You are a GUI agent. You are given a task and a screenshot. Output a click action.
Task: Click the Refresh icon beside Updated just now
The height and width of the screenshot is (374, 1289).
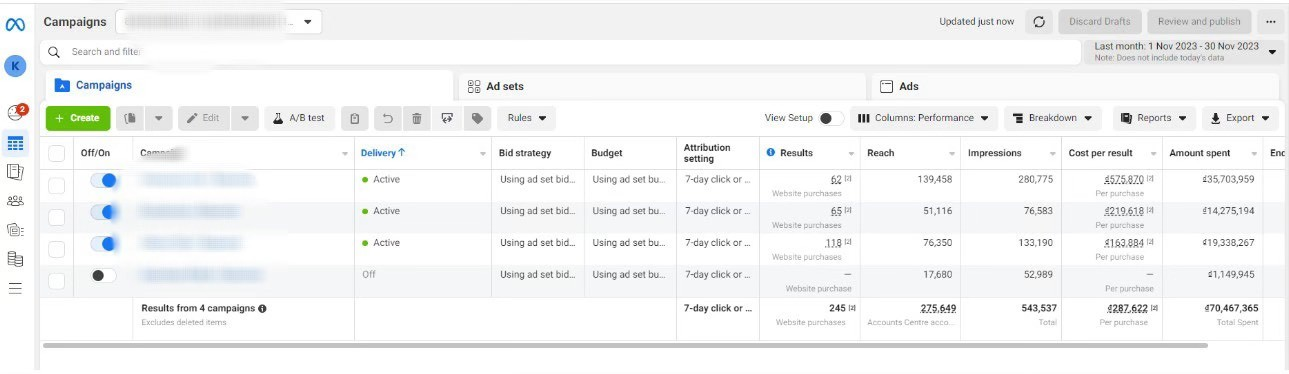(1039, 21)
